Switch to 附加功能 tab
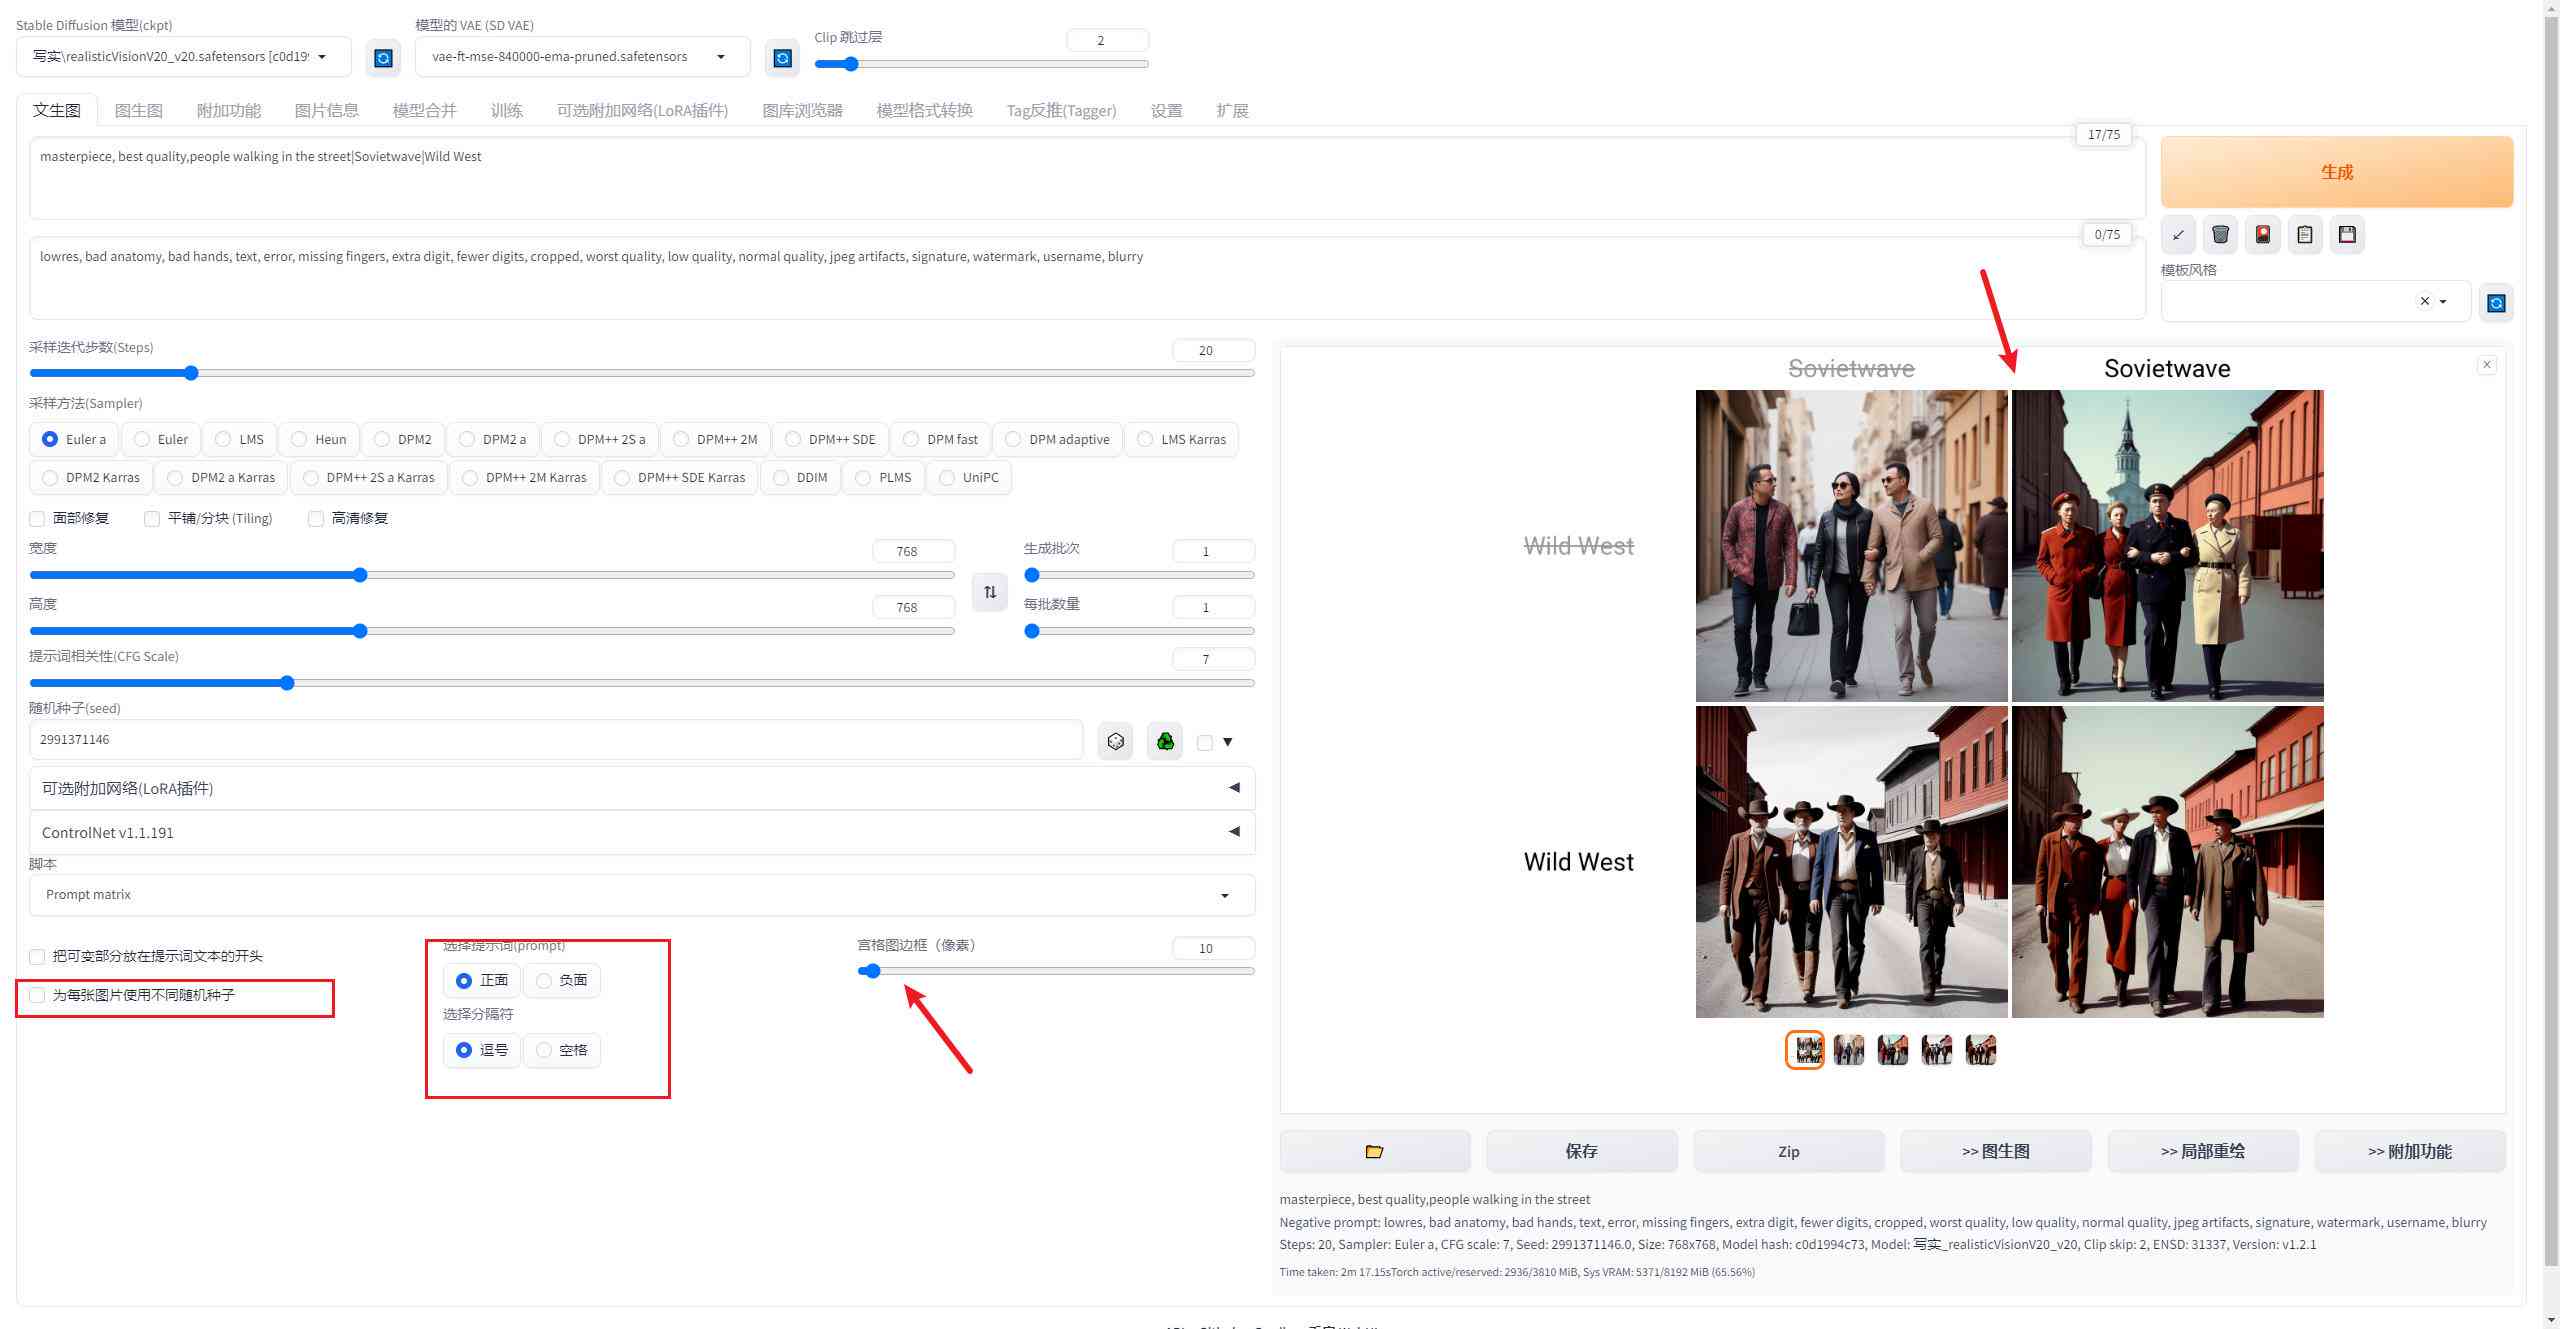 point(227,110)
